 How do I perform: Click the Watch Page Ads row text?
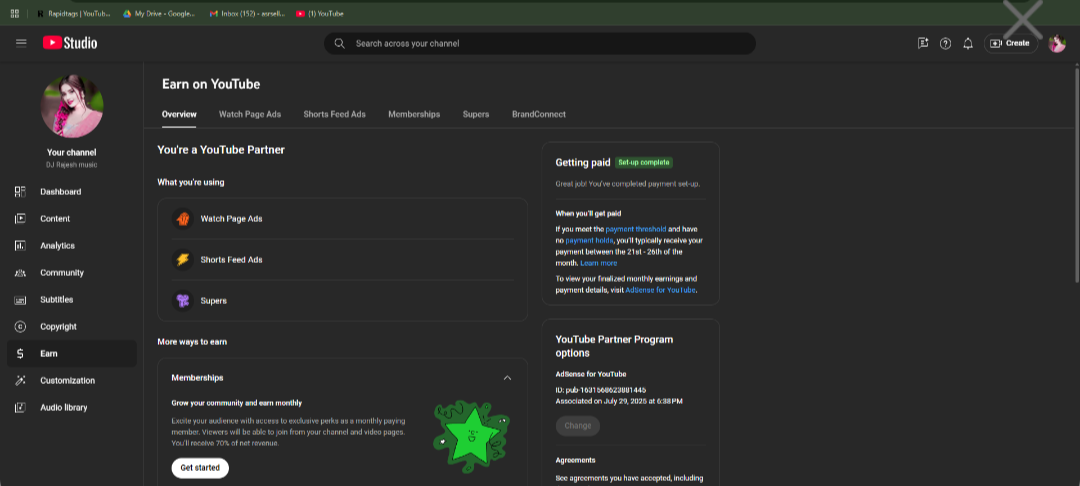point(231,218)
